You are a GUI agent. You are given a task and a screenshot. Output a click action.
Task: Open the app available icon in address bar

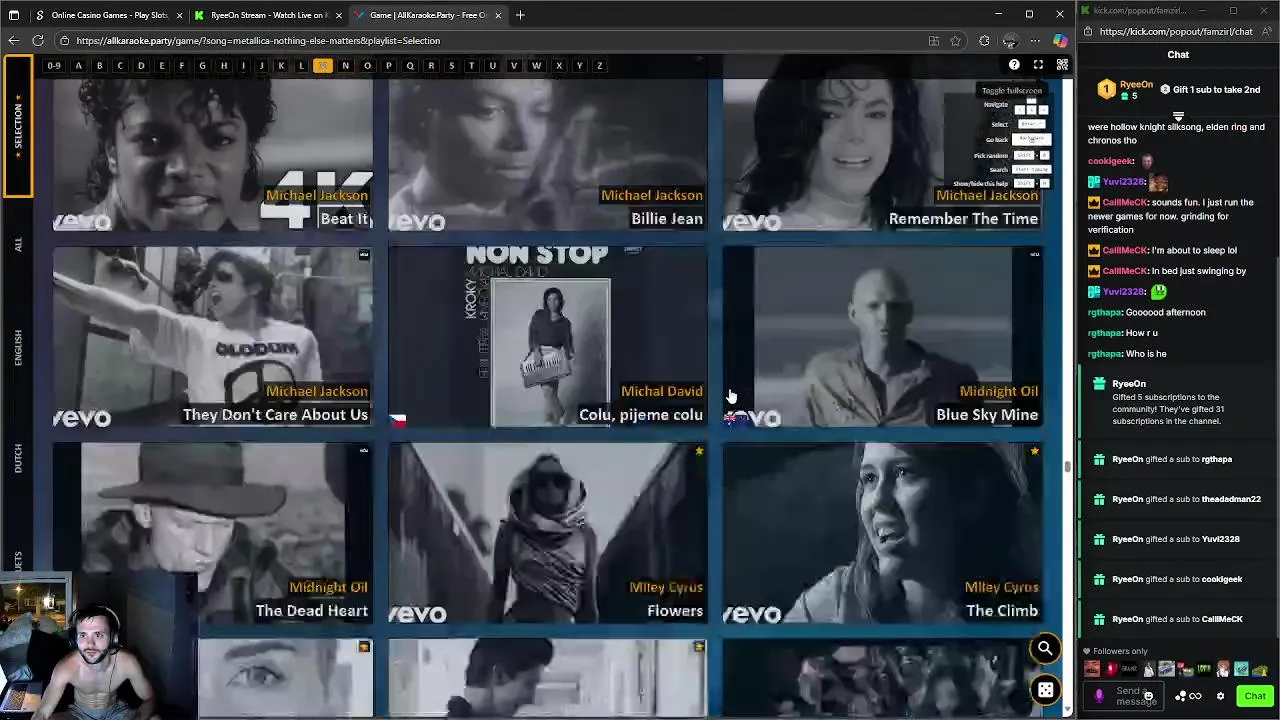[x=933, y=41]
